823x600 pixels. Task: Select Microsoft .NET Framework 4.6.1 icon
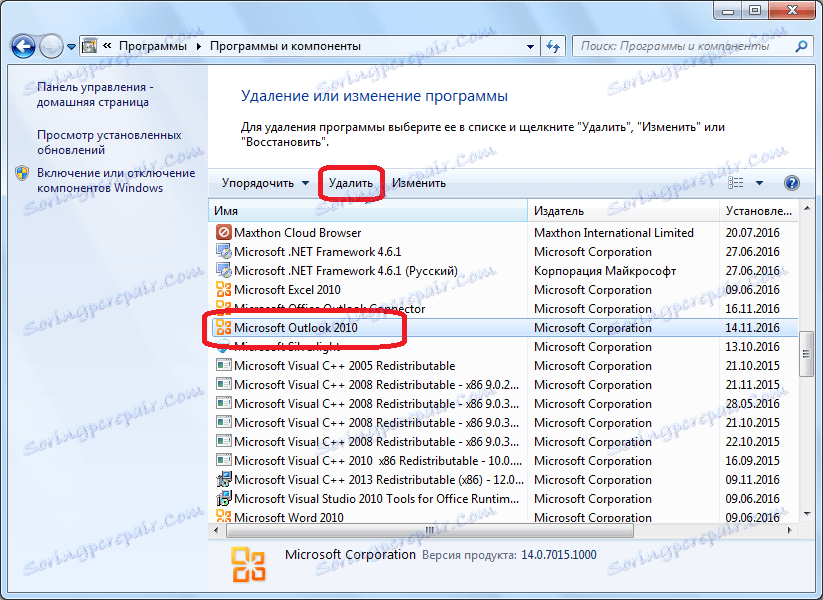[224, 251]
